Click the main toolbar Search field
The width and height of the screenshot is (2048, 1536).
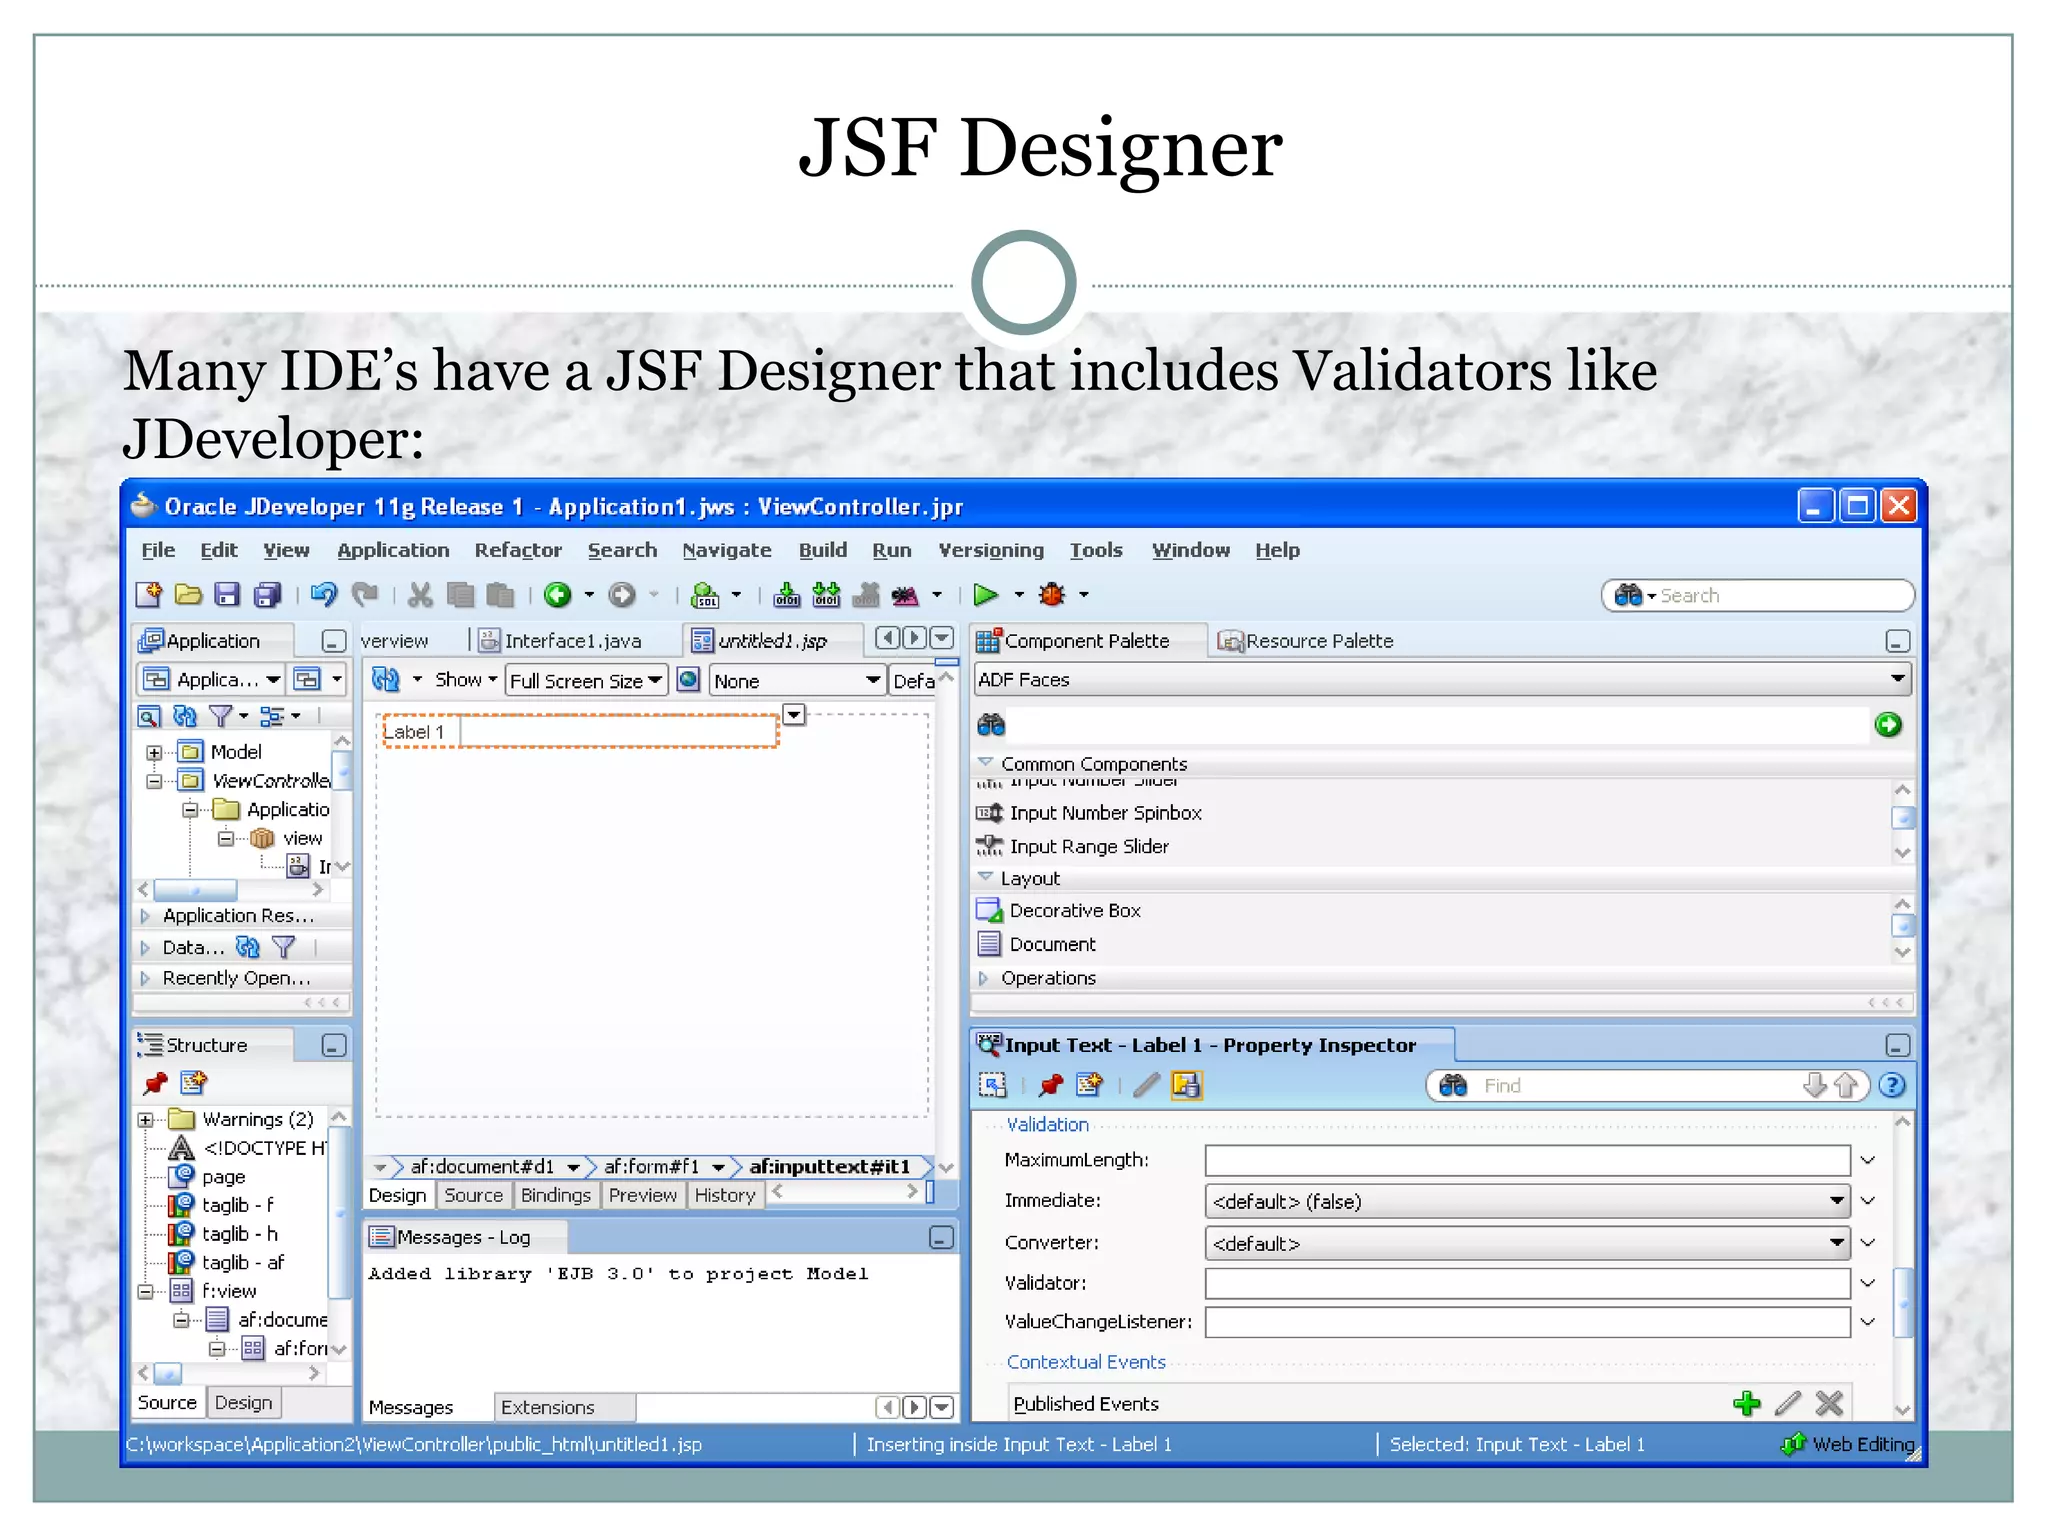point(1758,596)
